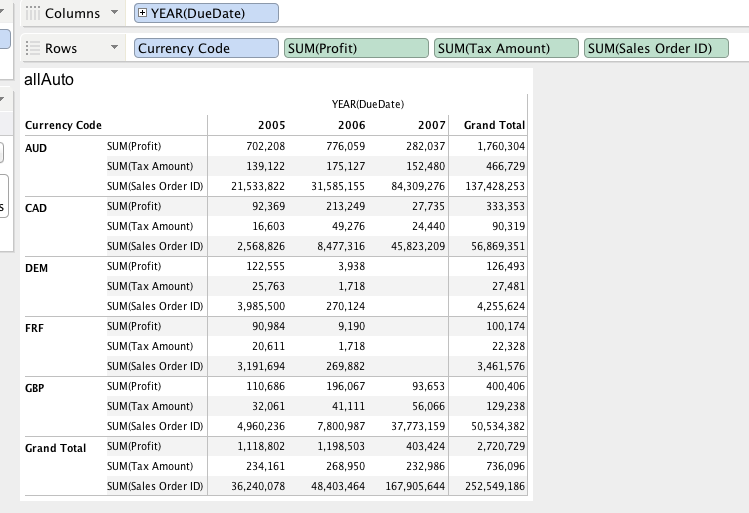Select the Currency Code pill in Rows
The image size is (749, 513).
tap(206, 48)
